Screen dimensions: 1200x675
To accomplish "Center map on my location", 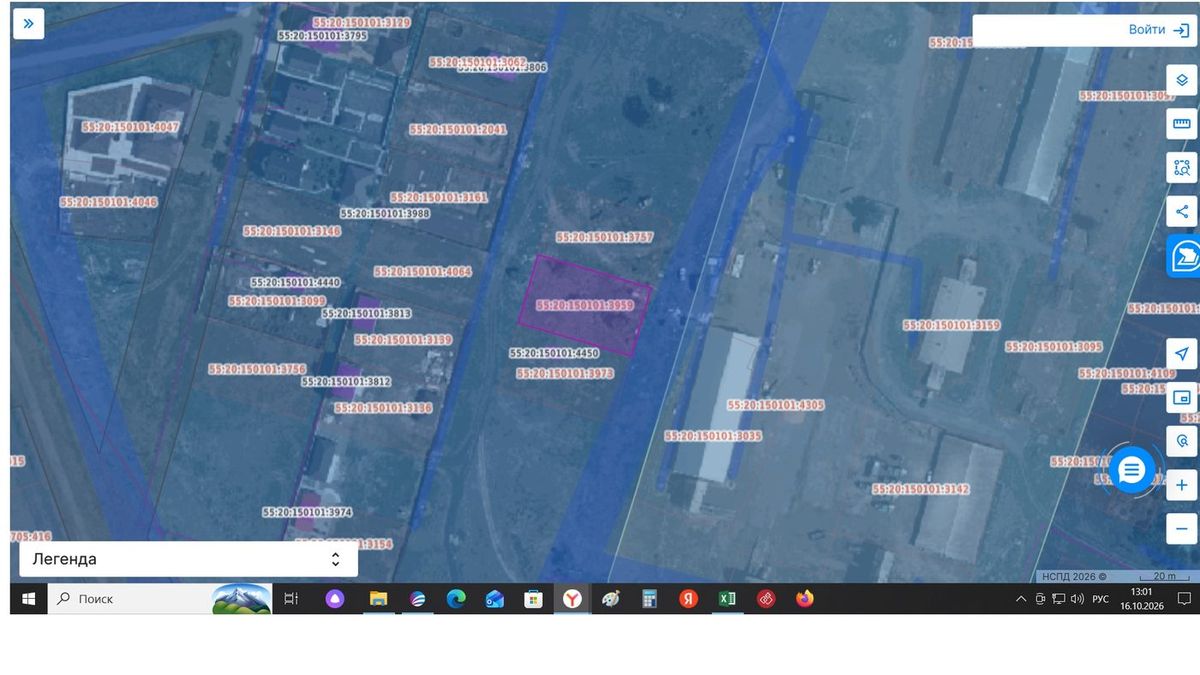I will (x=1182, y=354).
